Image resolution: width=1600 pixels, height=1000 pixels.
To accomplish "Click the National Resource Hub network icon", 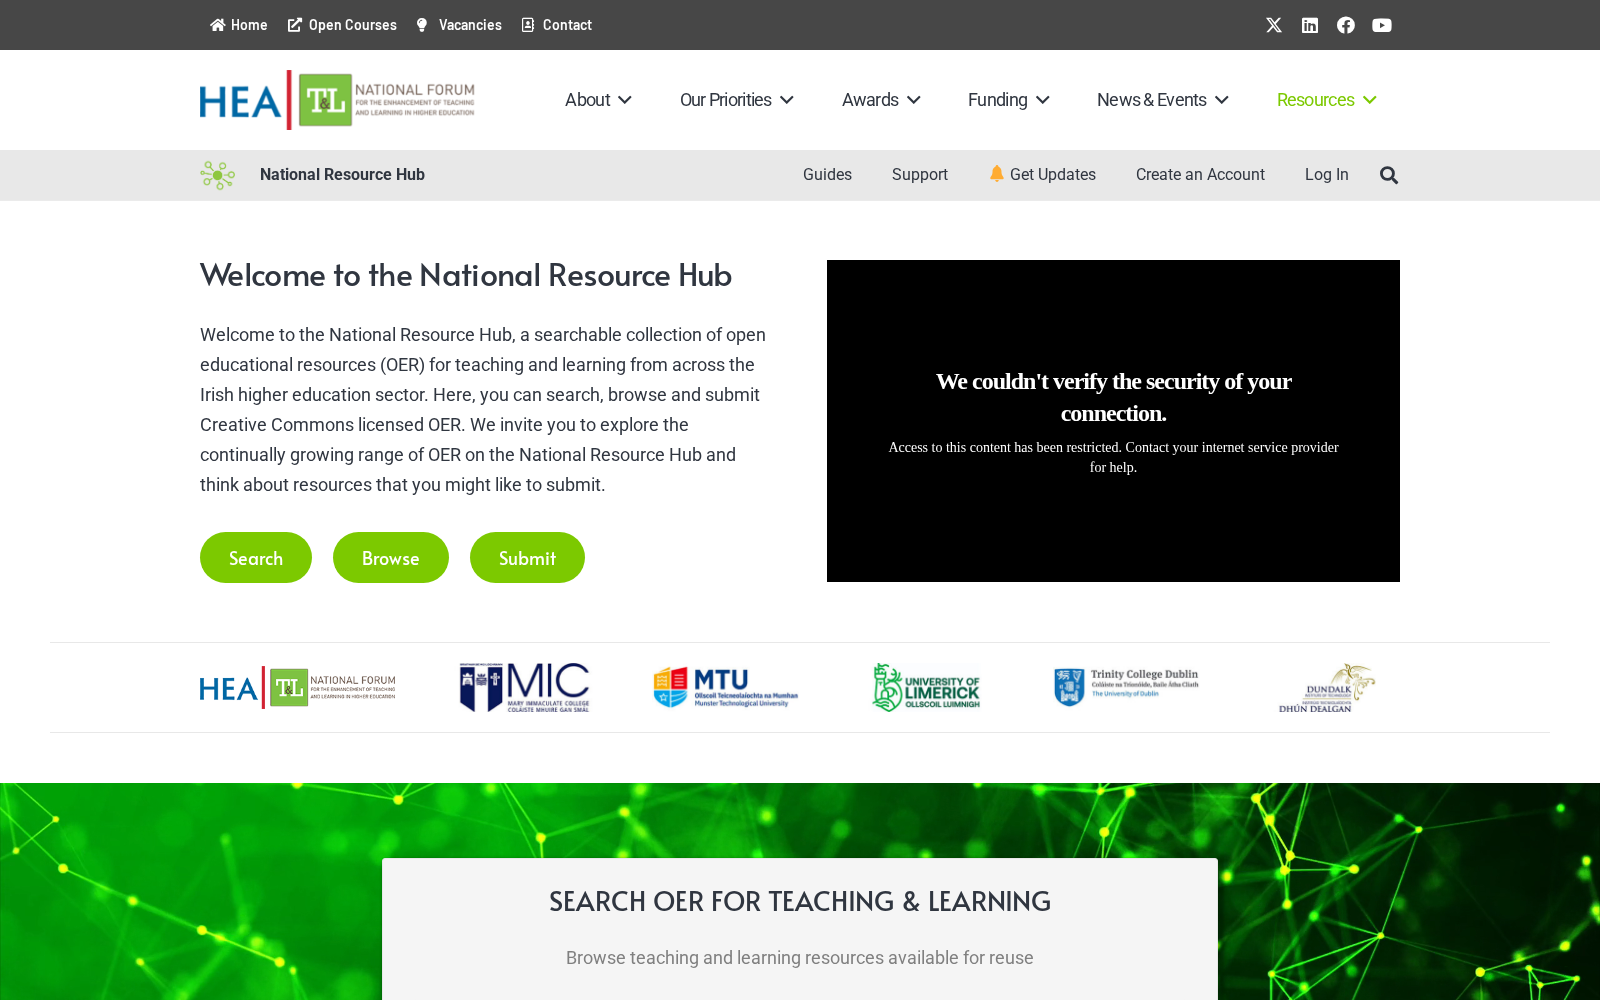I will point(217,175).
